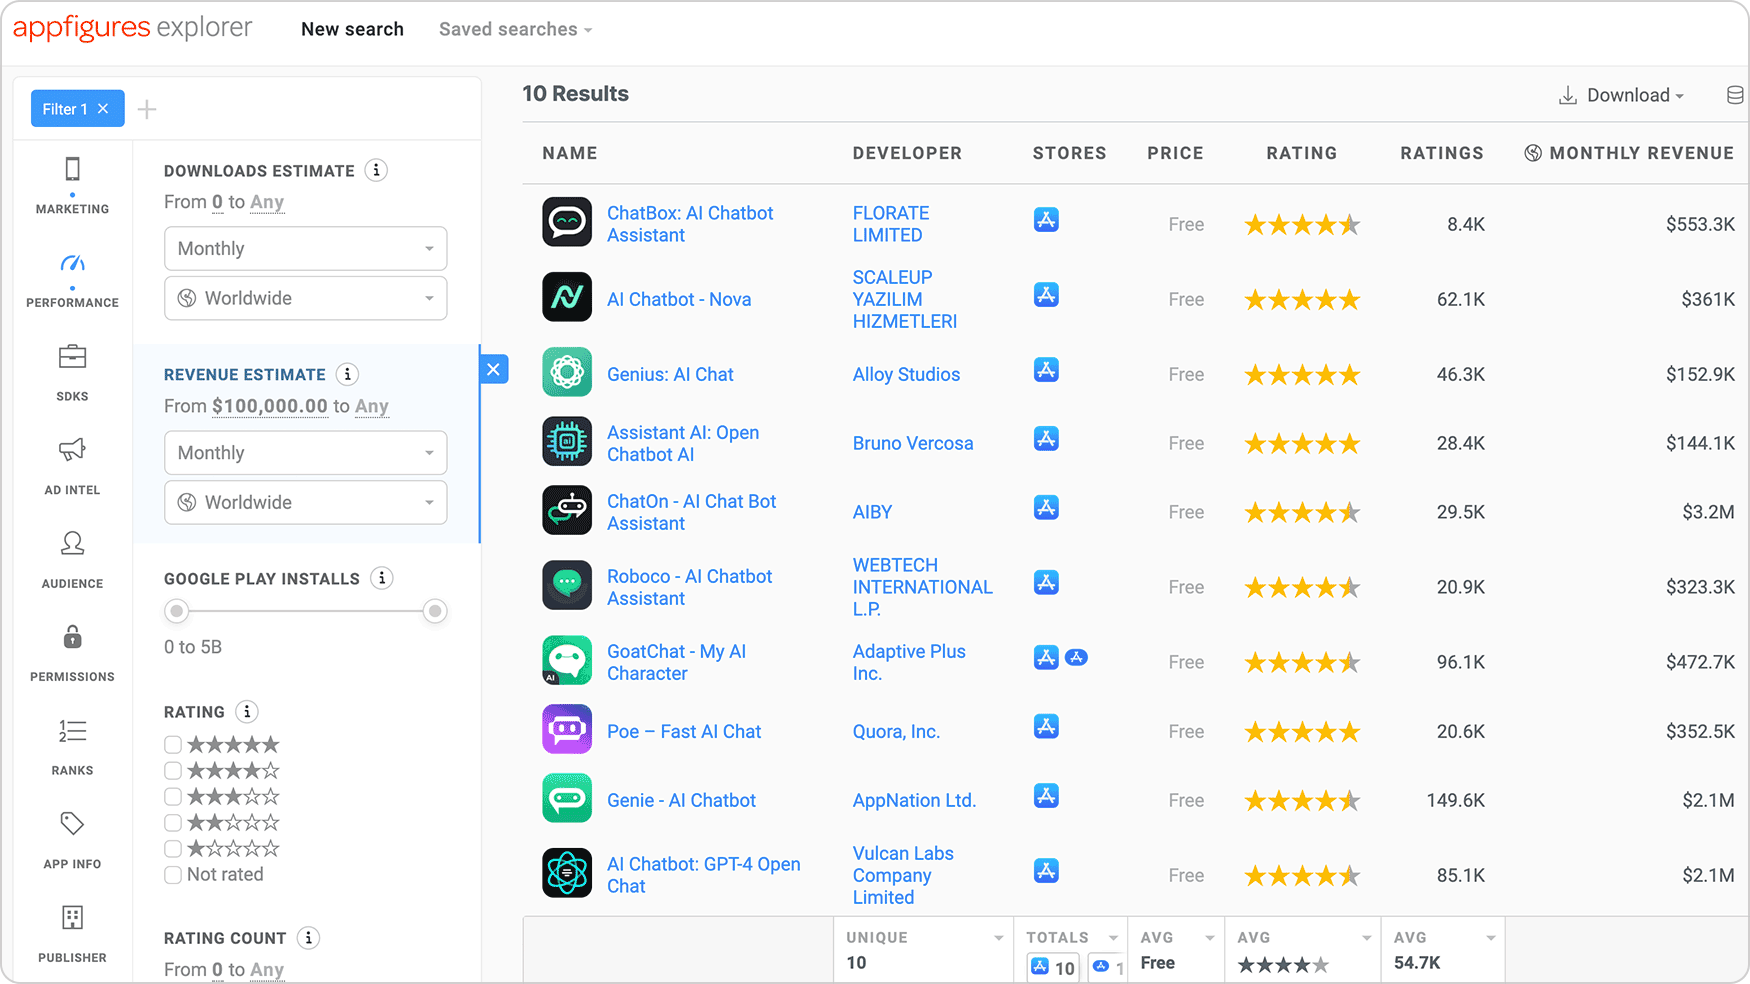
Task: Click the AI Chatbot - Nova app icon
Action: point(567,297)
